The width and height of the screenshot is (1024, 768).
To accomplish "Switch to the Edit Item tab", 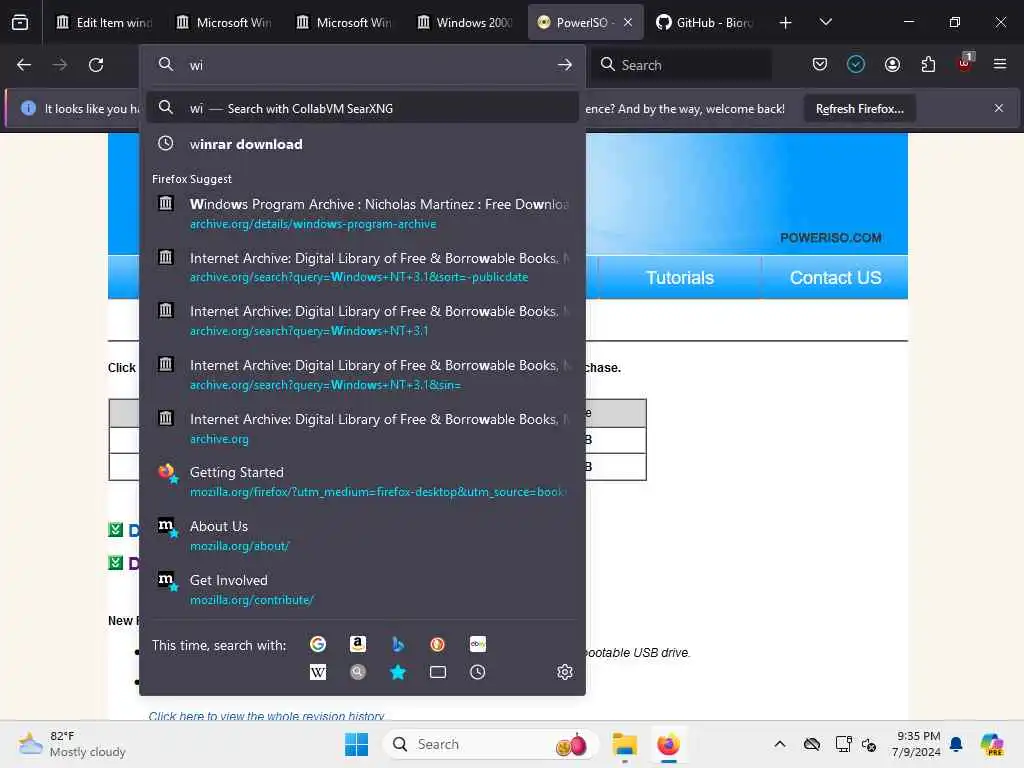I will click(104, 22).
